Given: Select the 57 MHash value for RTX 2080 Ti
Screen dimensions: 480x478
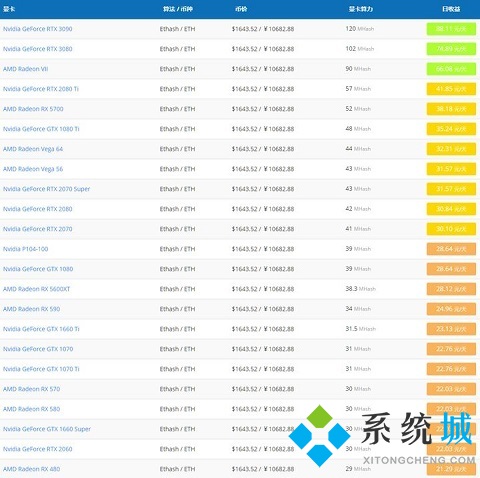Looking at the screenshot, I should click(358, 89).
